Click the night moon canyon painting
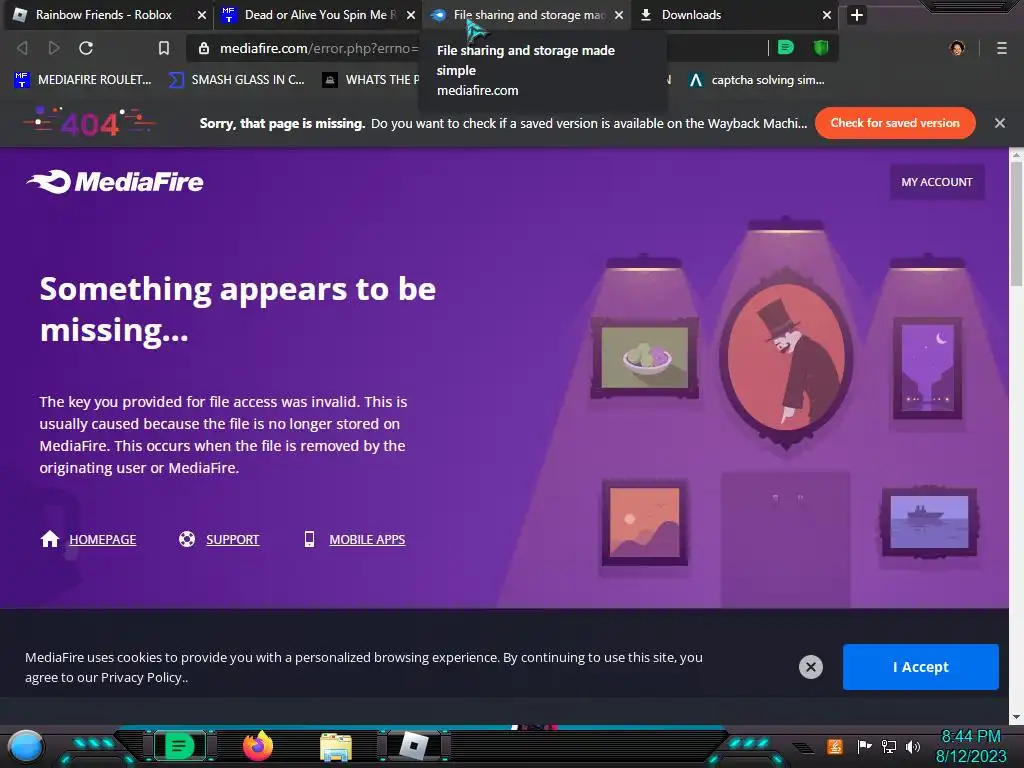The width and height of the screenshot is (1024, 768). (927, 368)
